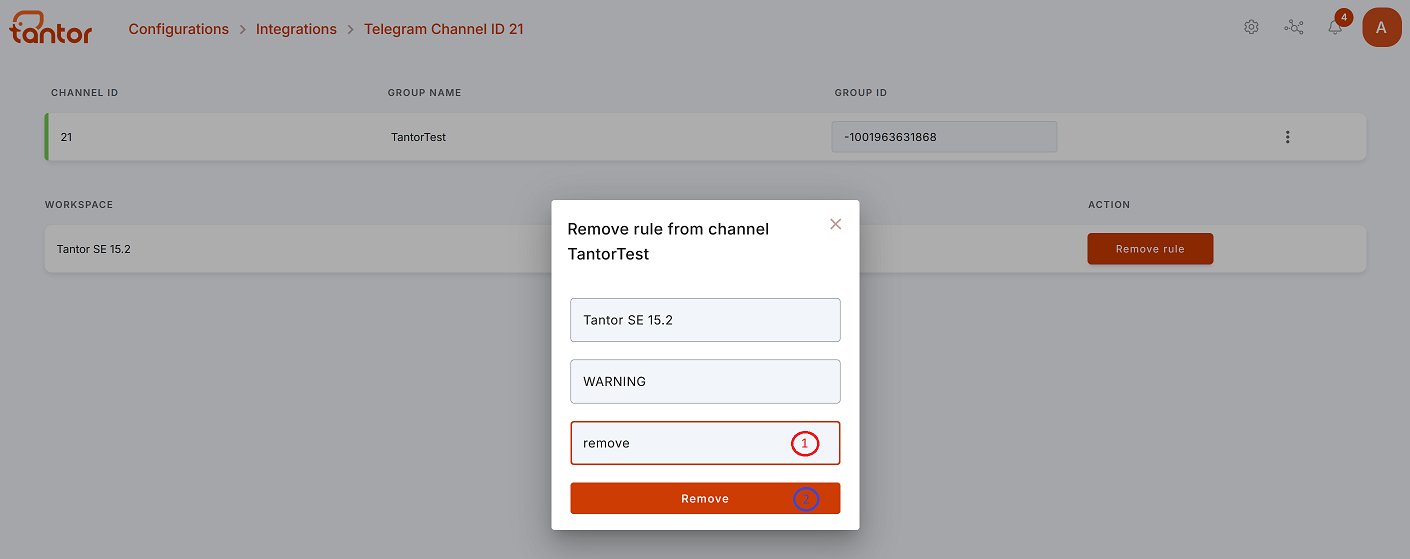Go to Configurations breadcrumb
Viewport: 1410px width, 559px height.
click(179, 29)
